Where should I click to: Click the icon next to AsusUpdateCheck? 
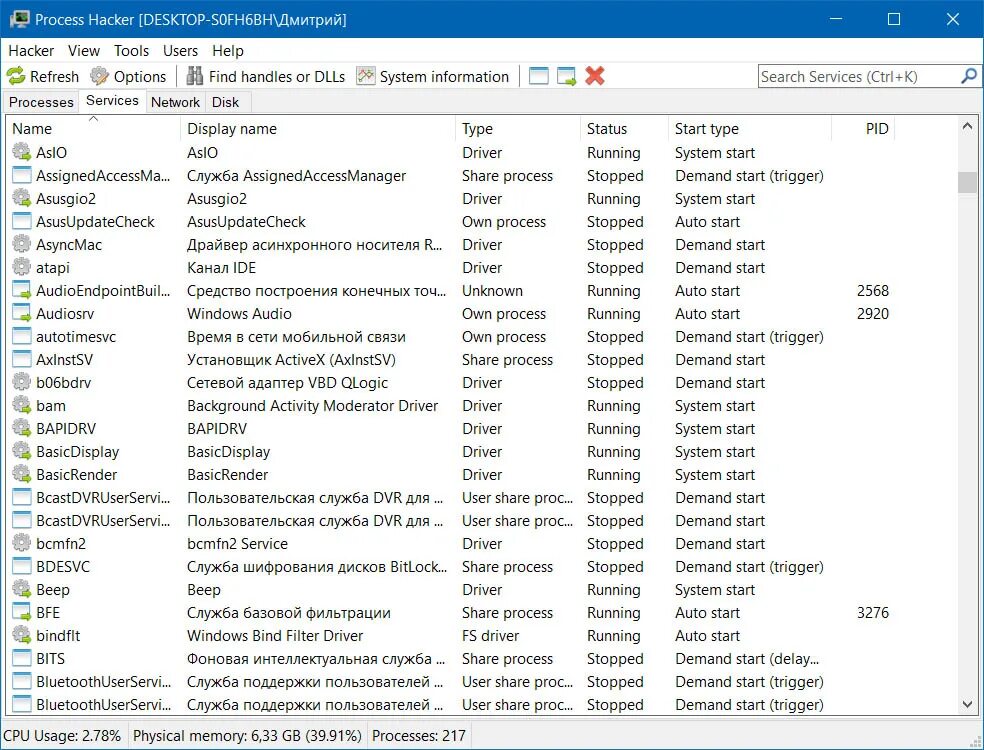click(x=21, y=221)
